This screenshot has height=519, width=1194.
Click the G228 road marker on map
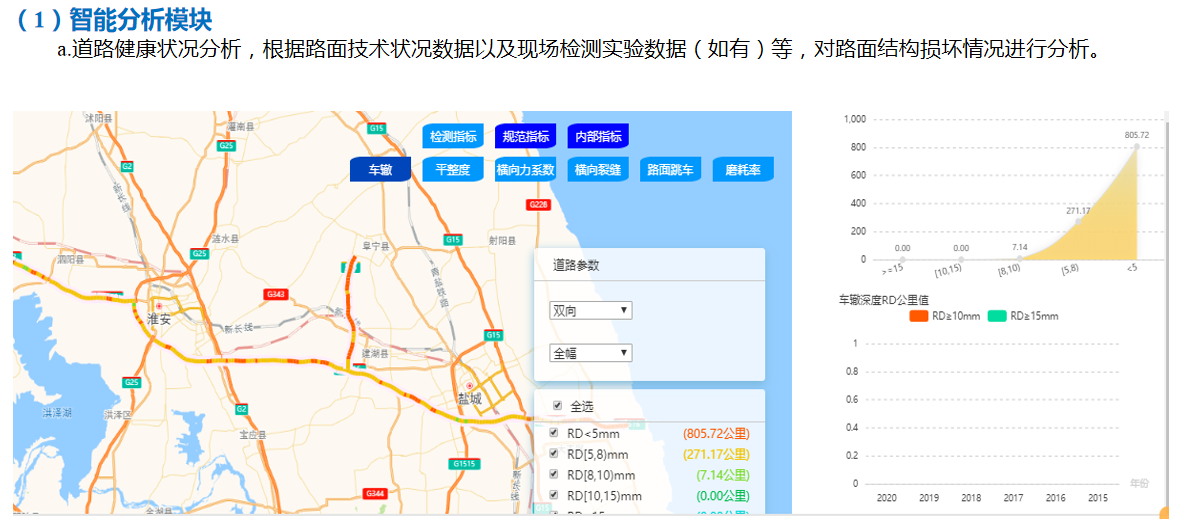[x=538, y=205]
